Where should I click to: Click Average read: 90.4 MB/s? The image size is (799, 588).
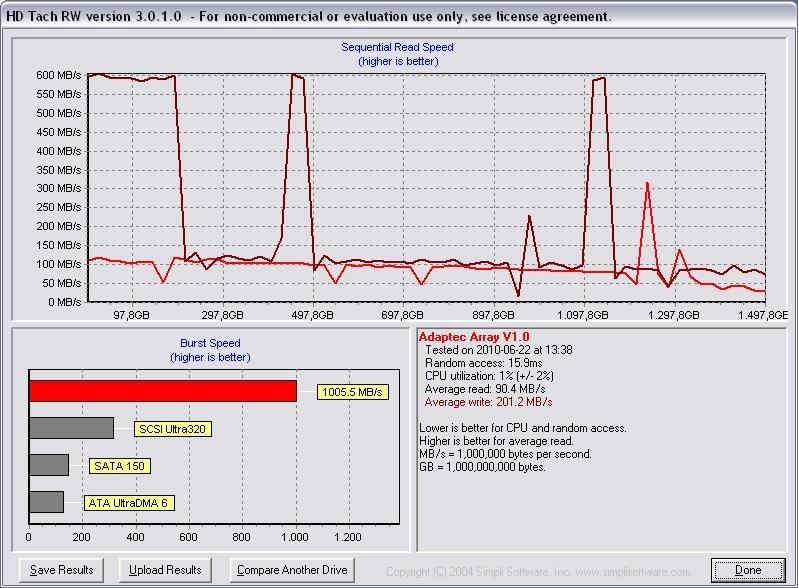pyautogui.click(x=485, y=389)
